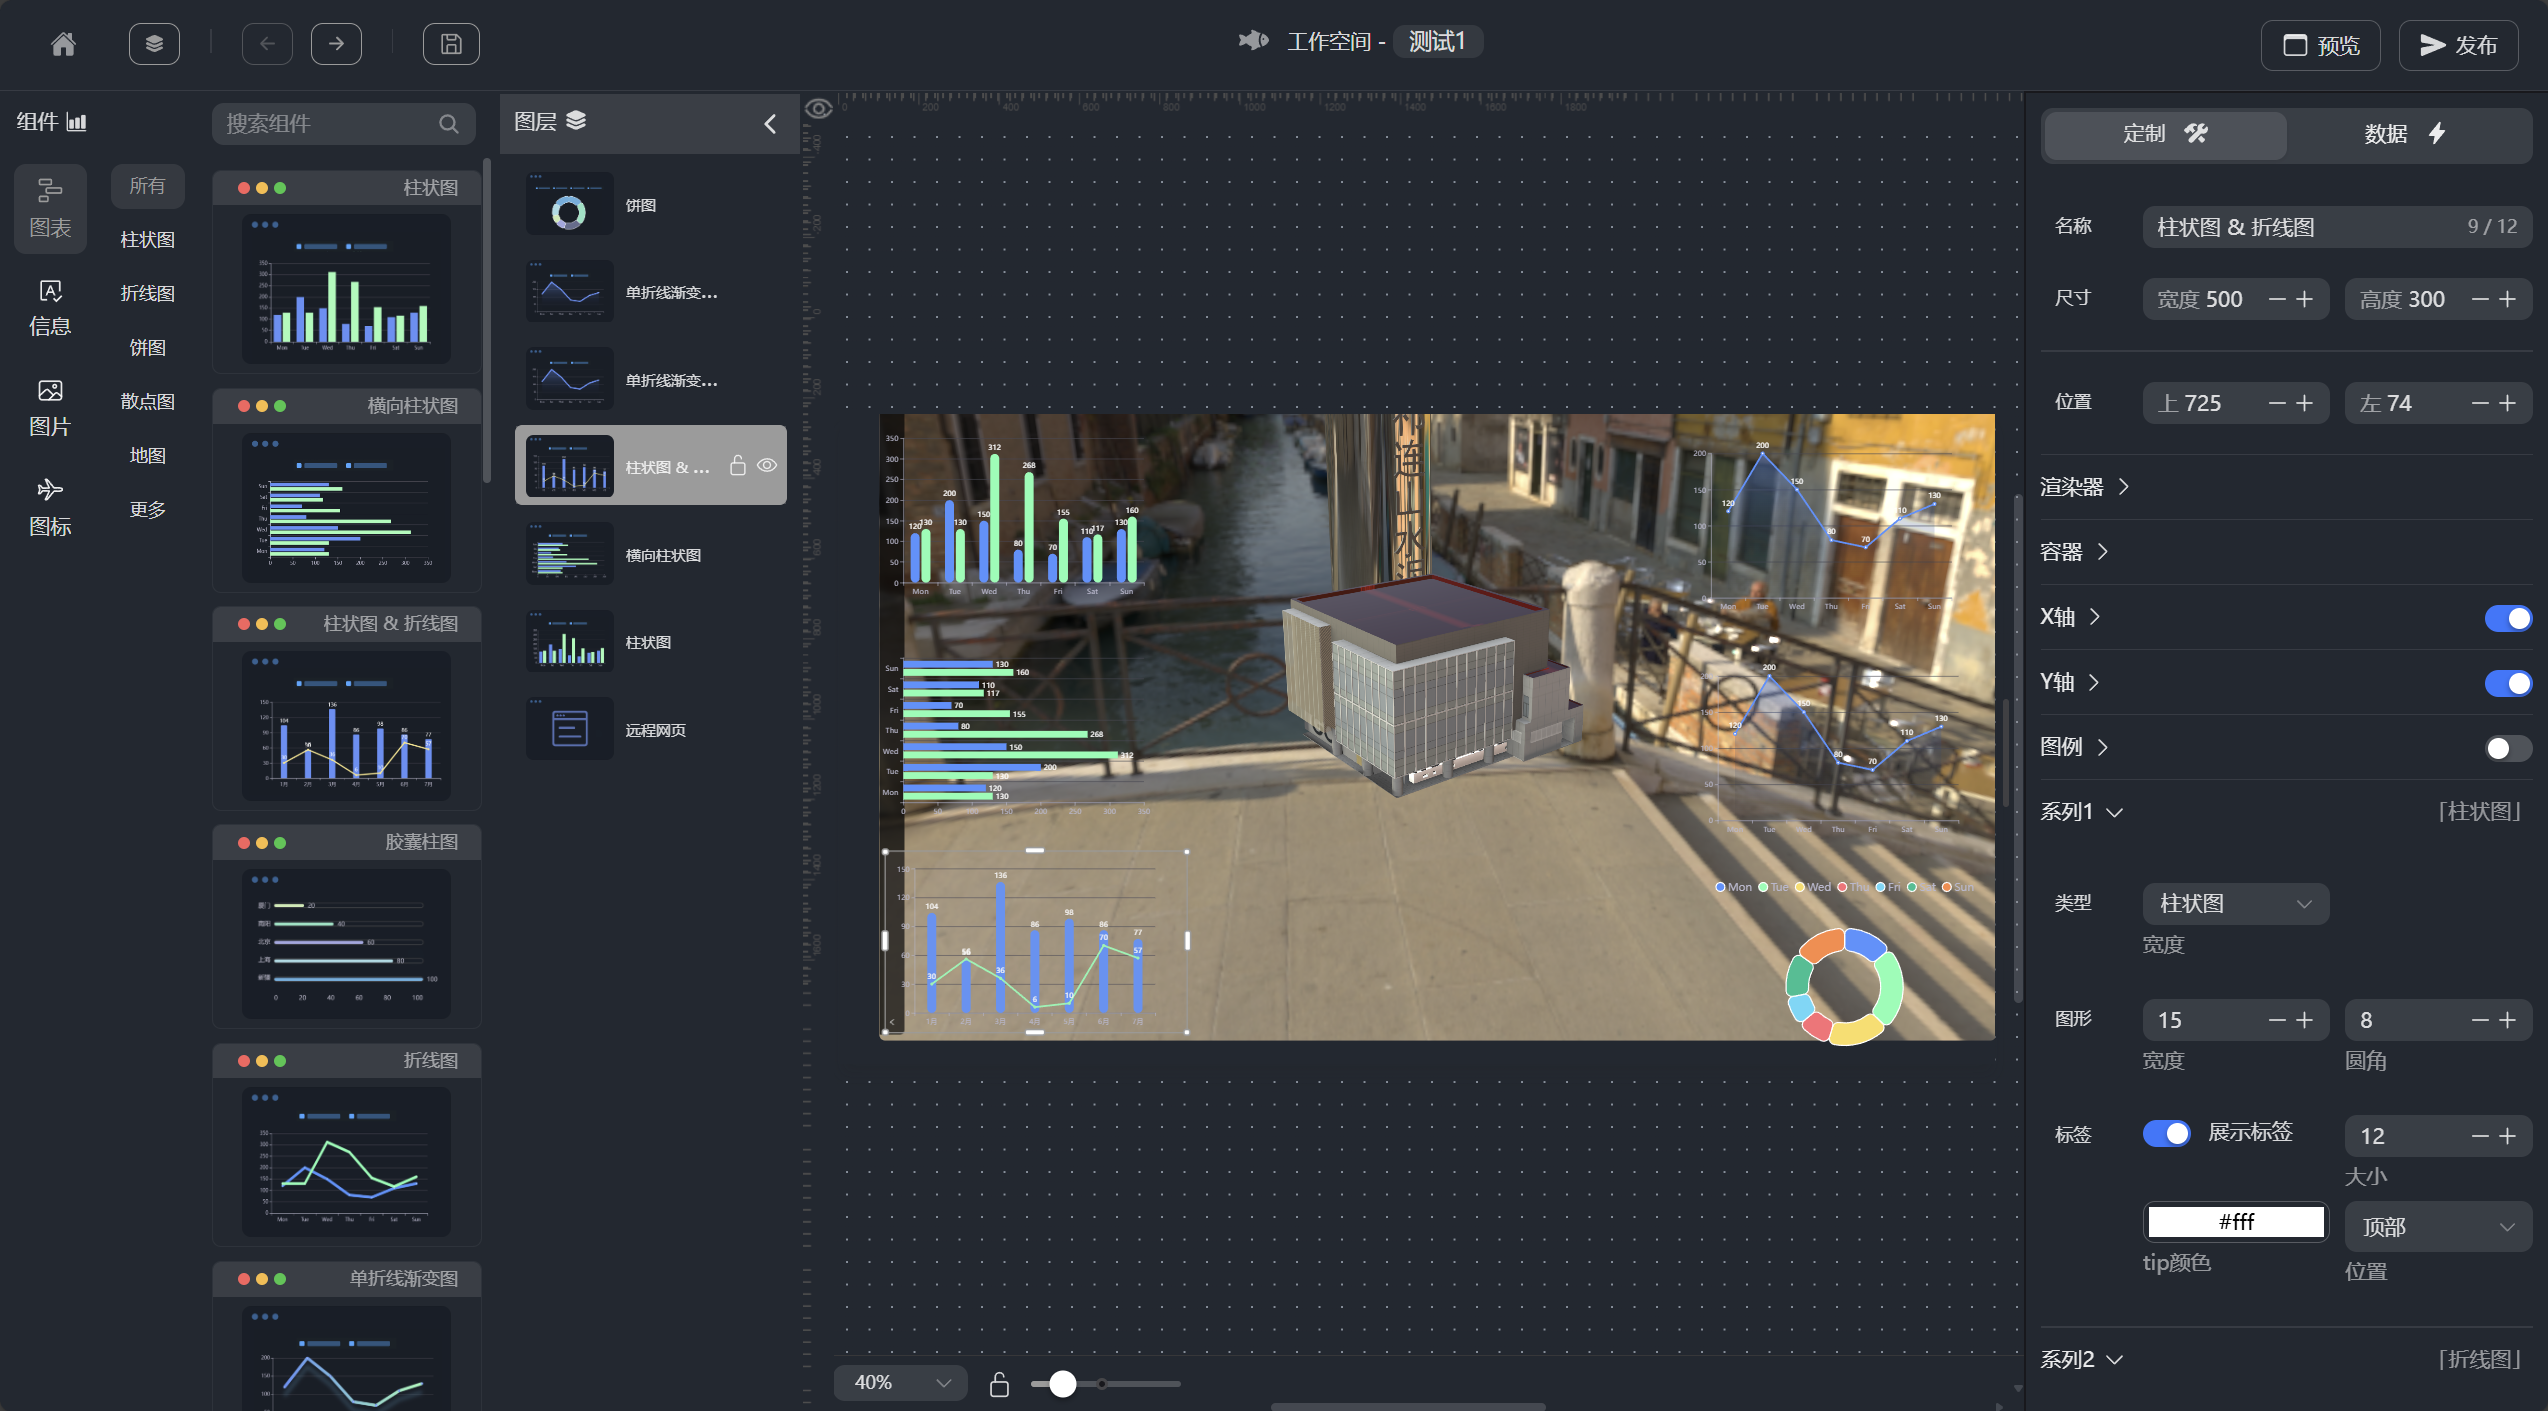Click the save disk icon
Image resolution: width=2548 pixels, height=1411 pixels.
[451, 44]
